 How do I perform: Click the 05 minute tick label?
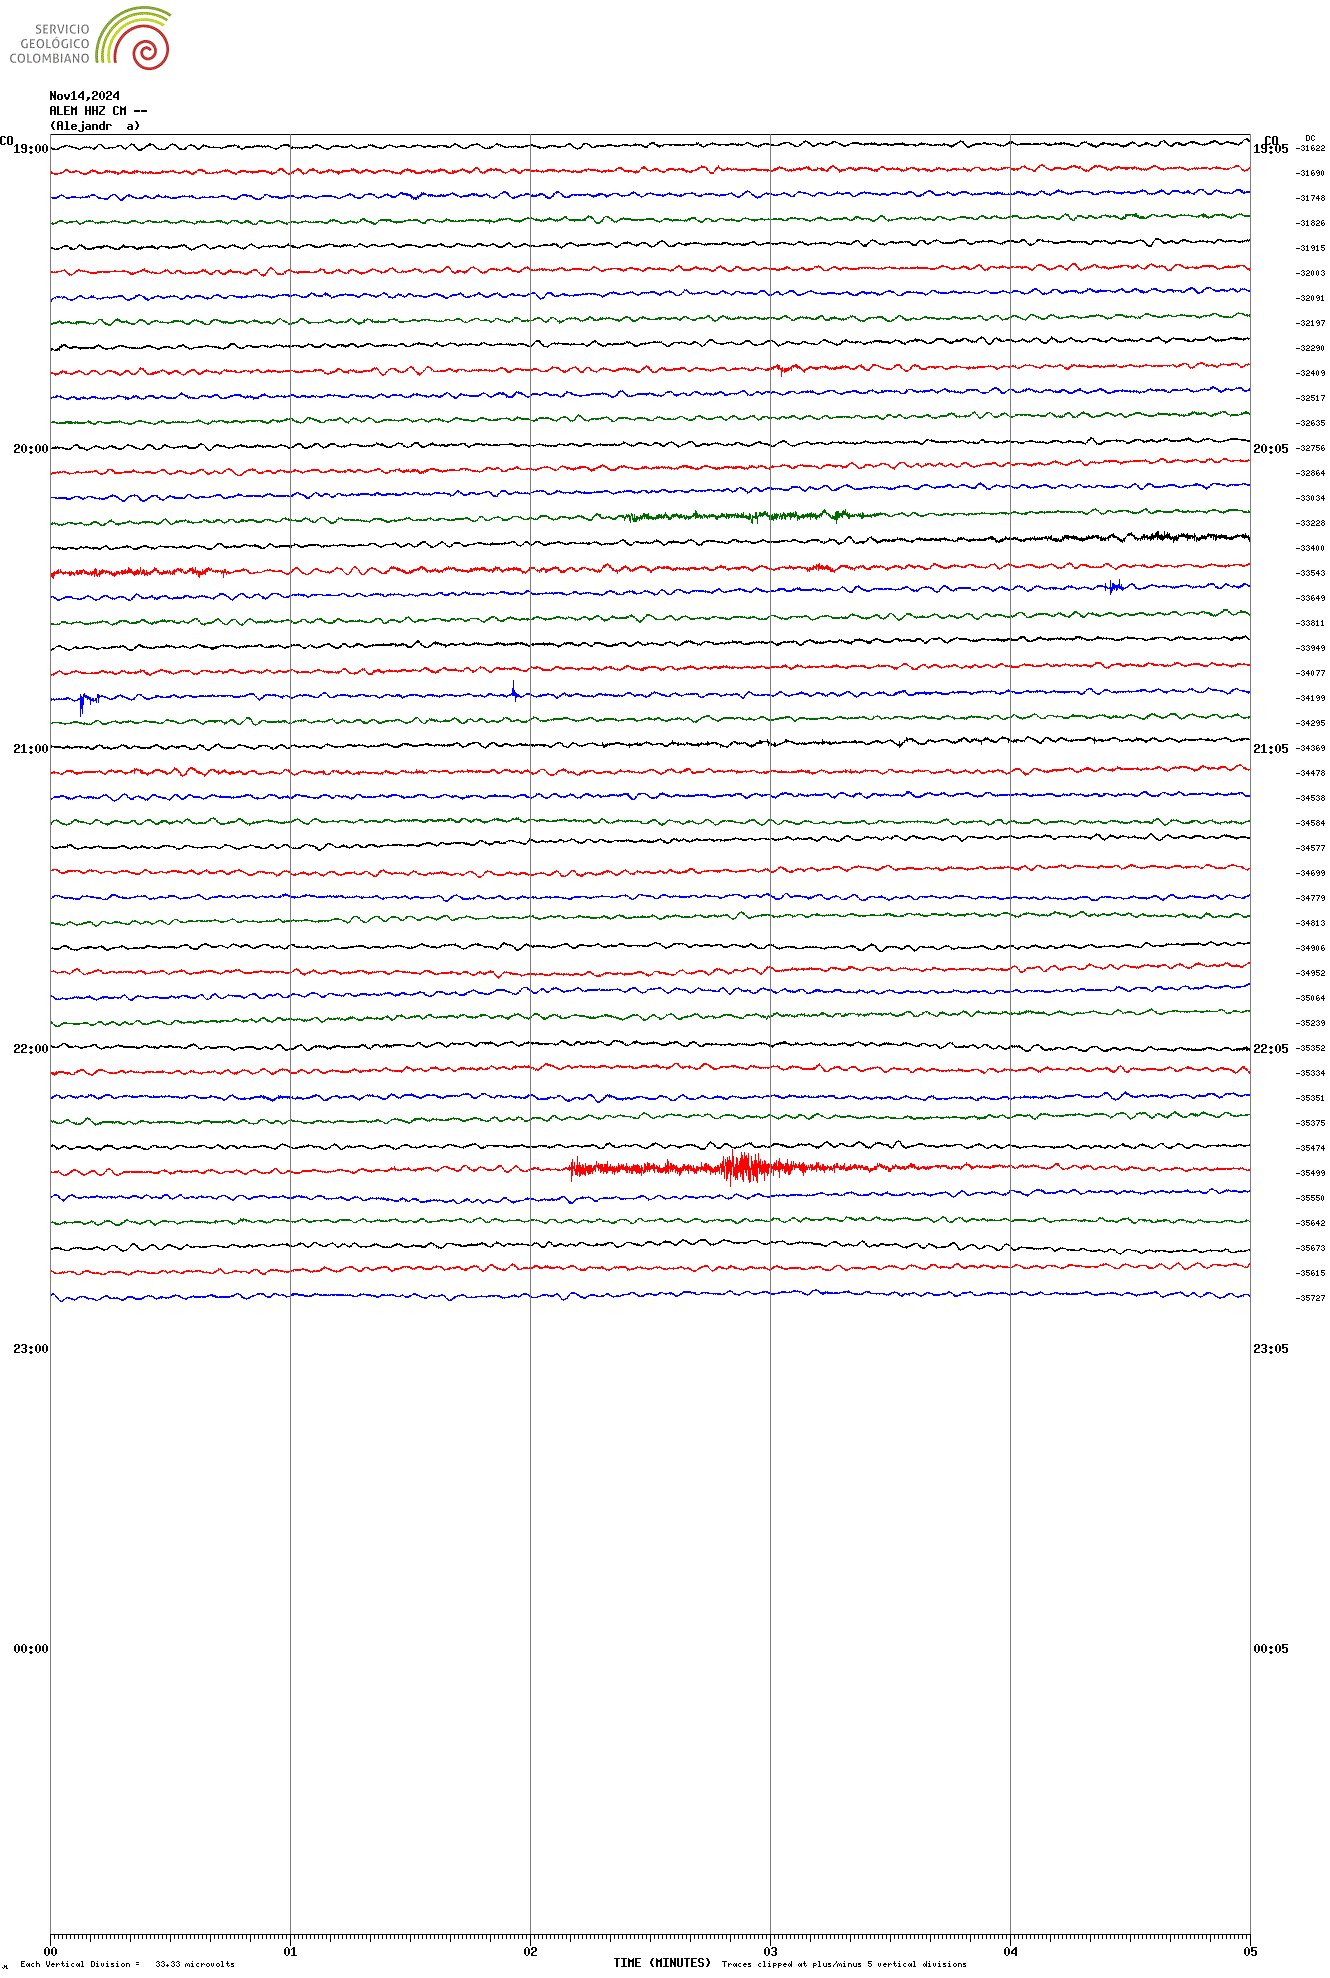coord(1250,1951)
